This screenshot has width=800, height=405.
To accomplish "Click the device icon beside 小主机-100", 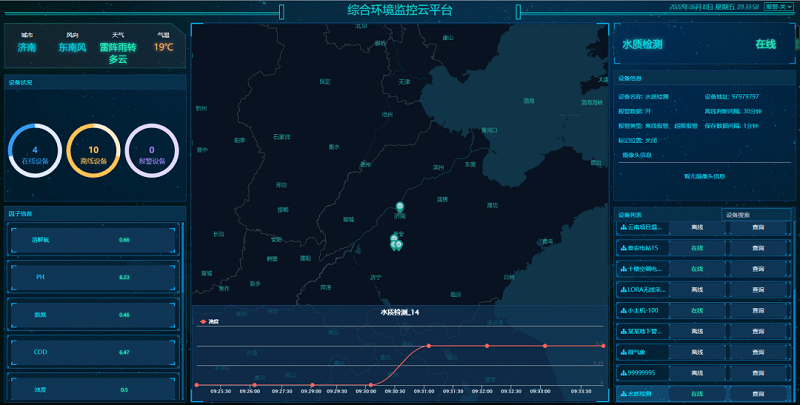I will 624,310.
